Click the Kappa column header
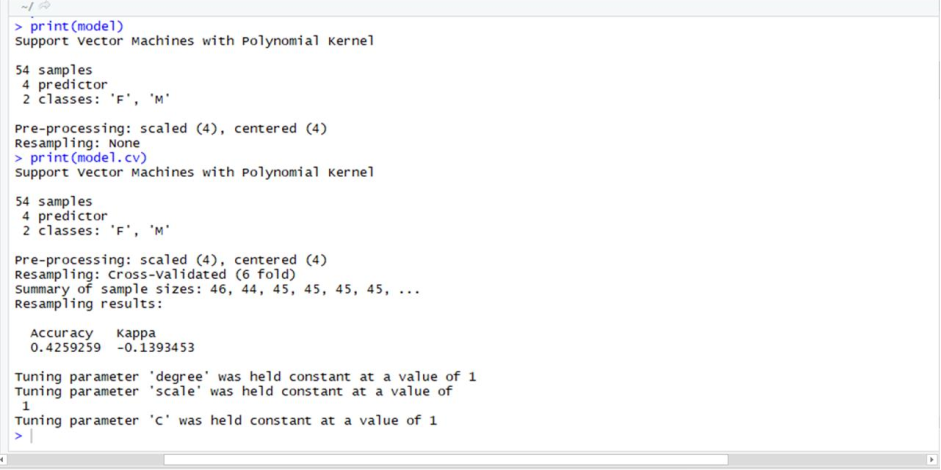Screen dimensions: 941x470 [x=136, y=333]
